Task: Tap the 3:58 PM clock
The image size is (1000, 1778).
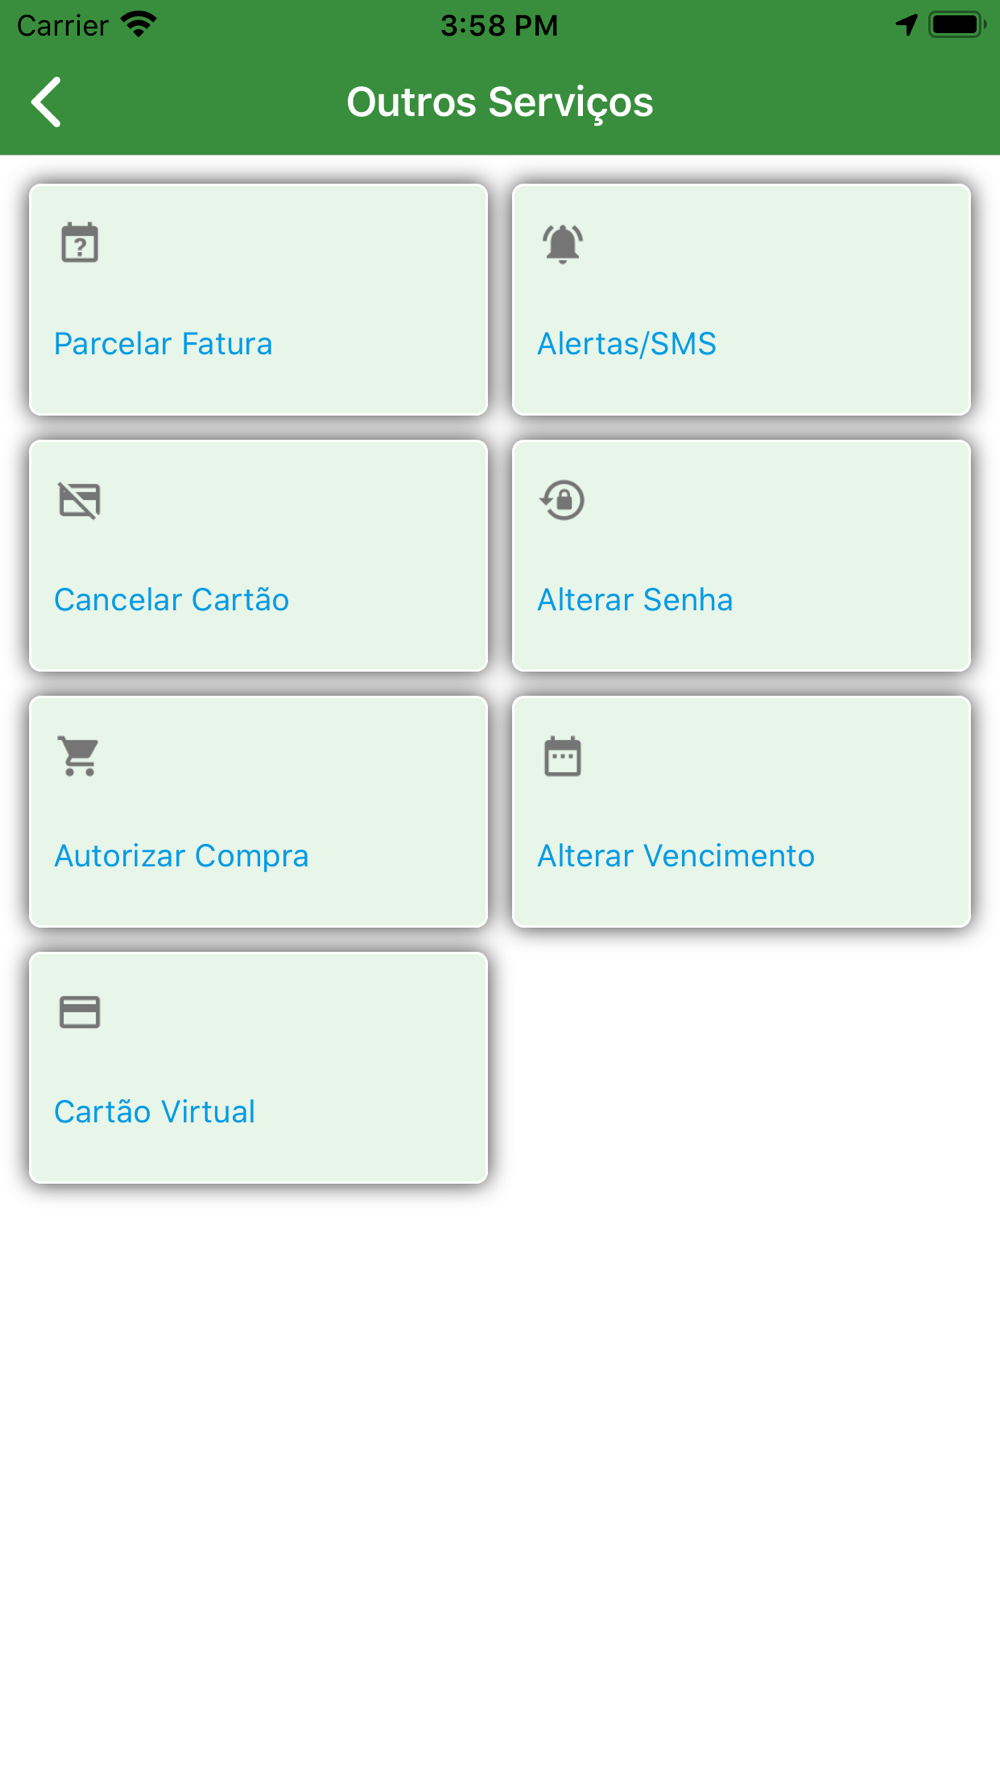Action: point(499,25)
